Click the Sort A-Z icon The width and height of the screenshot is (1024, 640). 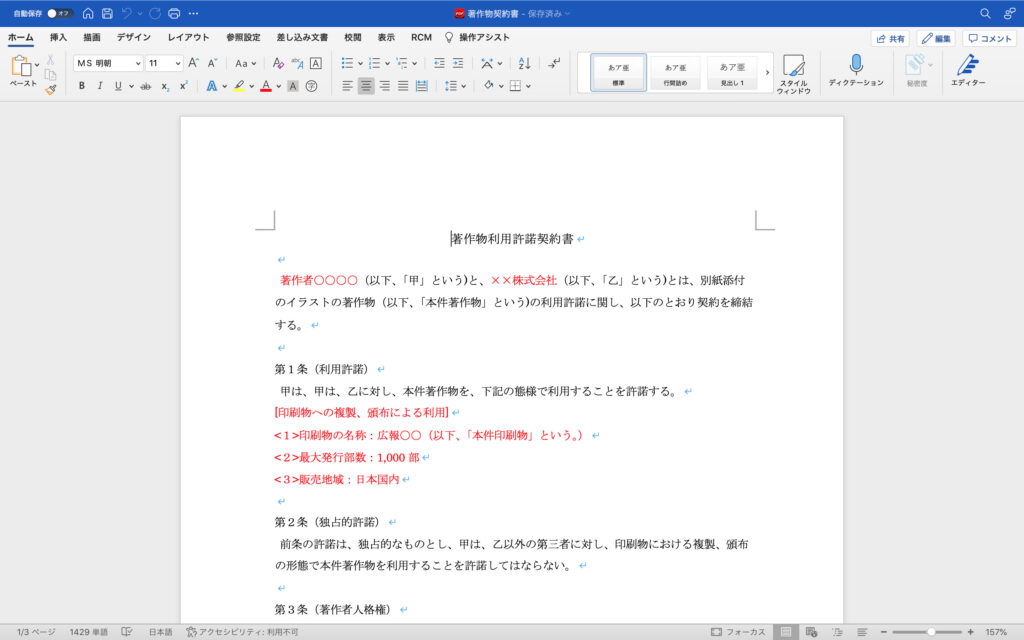coord(524,63)
